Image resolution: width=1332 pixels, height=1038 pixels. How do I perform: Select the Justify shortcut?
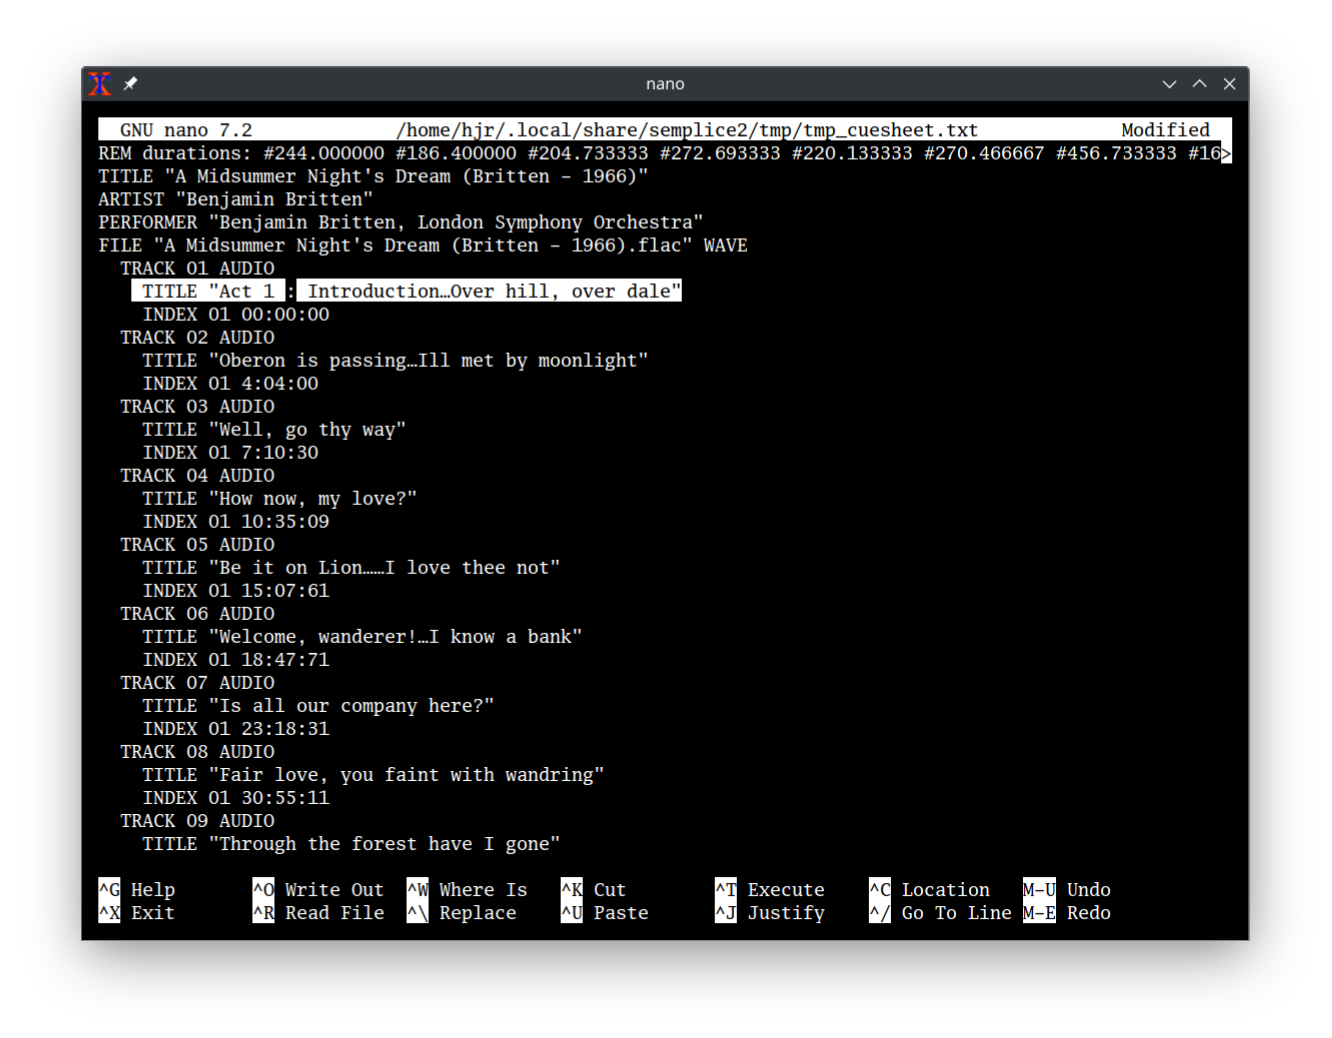coord(786,912)
